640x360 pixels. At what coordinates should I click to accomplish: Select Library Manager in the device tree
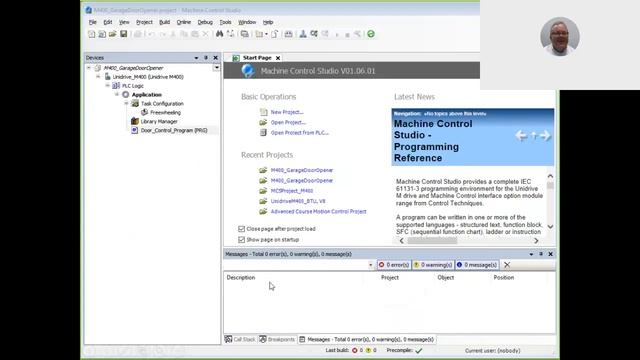tap(159, 122)
